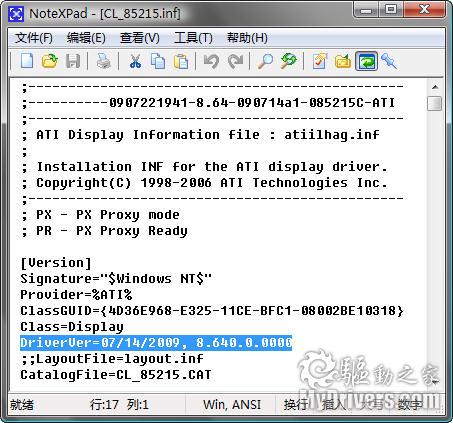453x423 pixels.
Task: Click the Provider=%ATI% line
Action: 76,295
